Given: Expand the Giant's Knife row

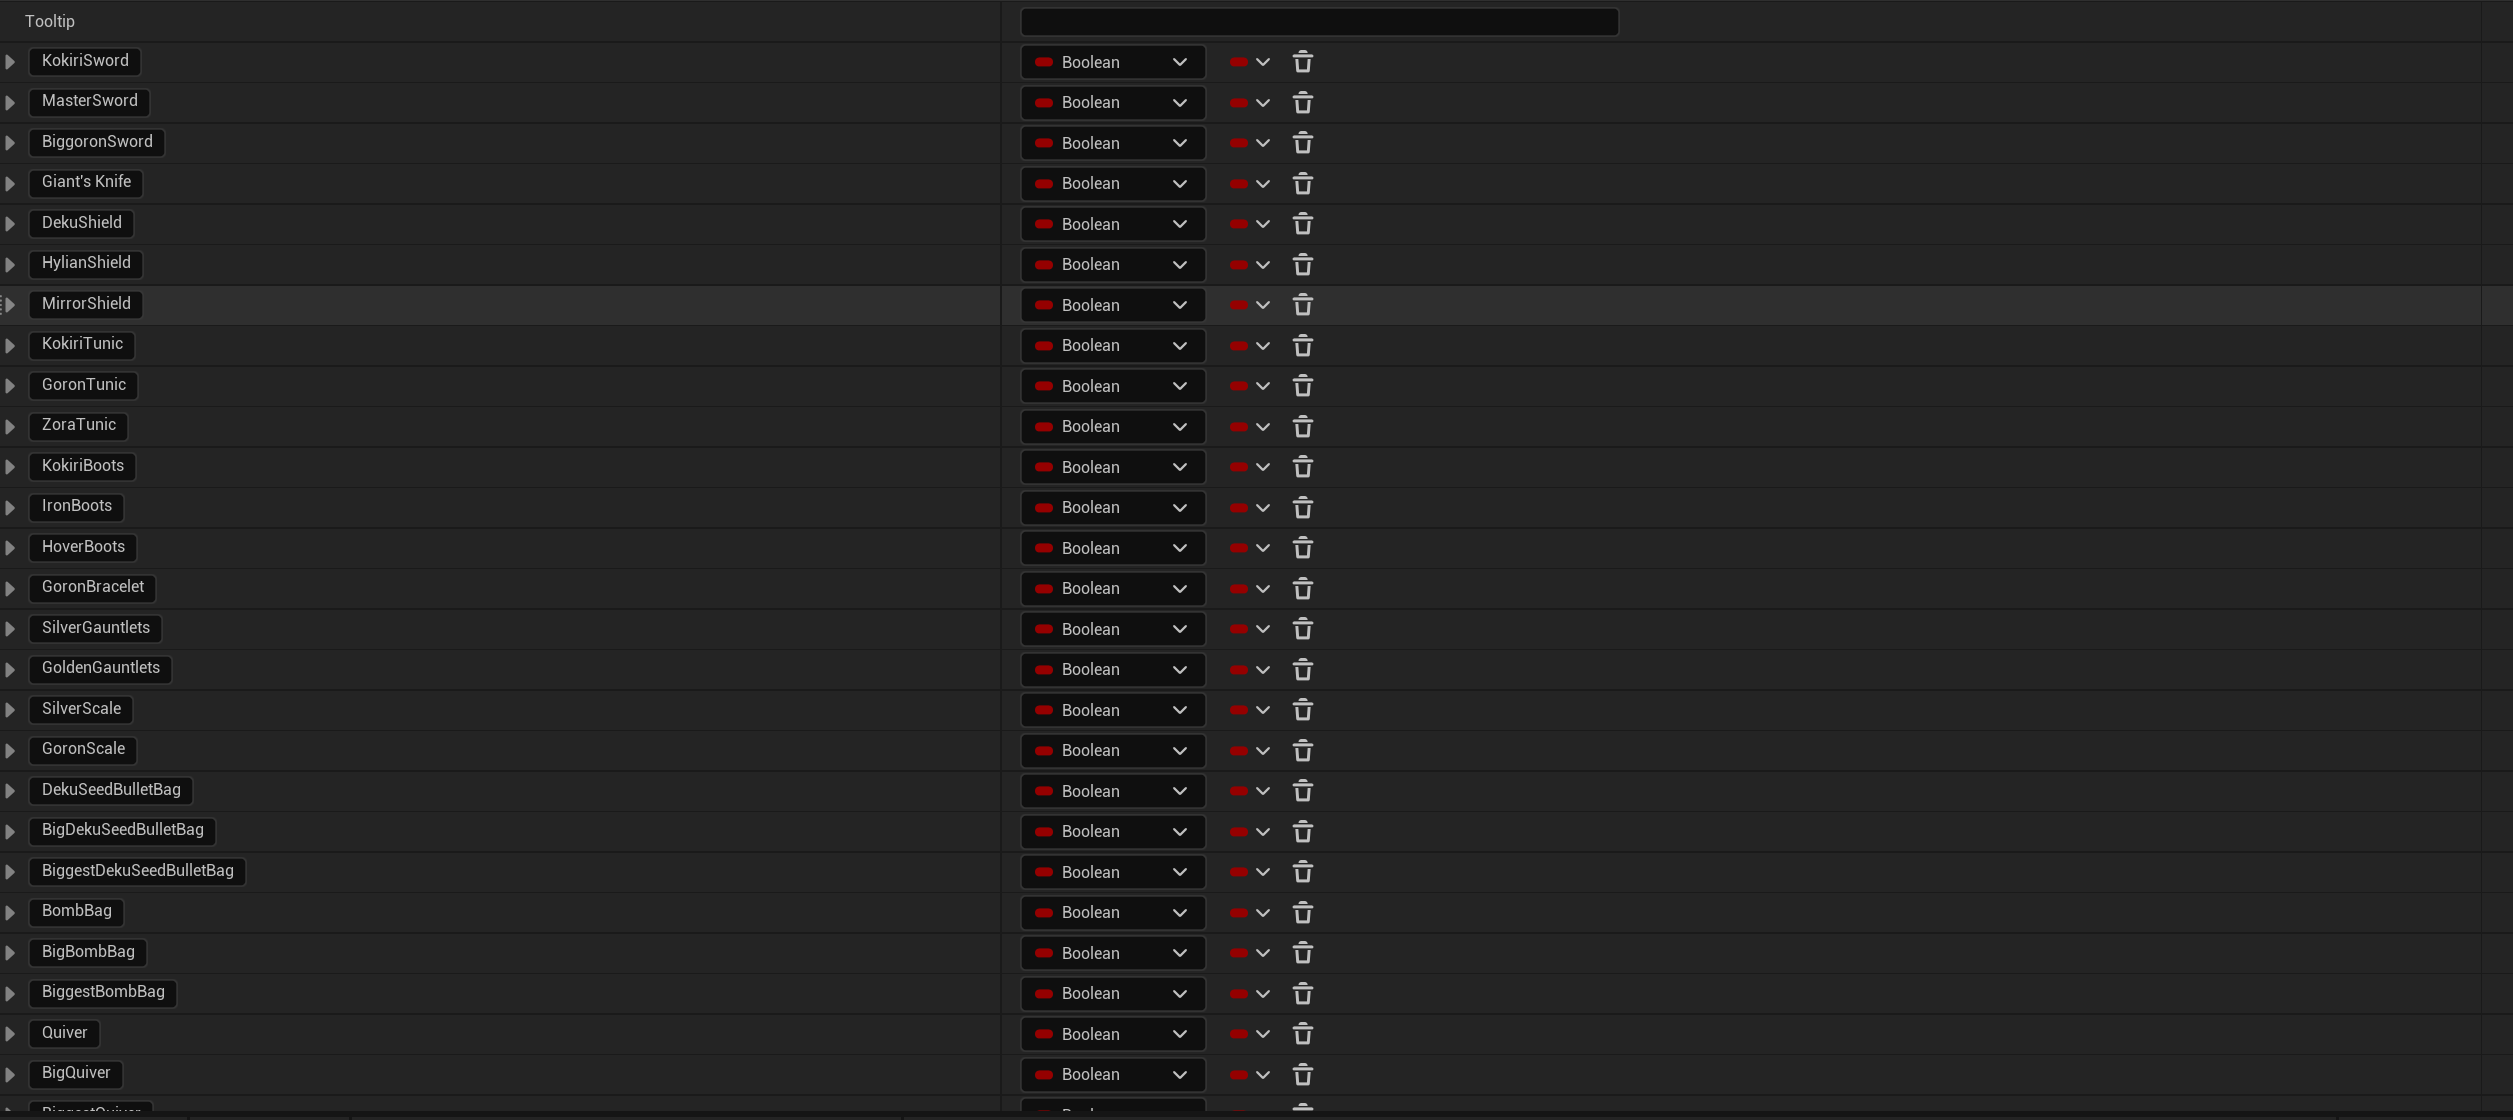Looking at the screenshot, I should pos(10,184).
